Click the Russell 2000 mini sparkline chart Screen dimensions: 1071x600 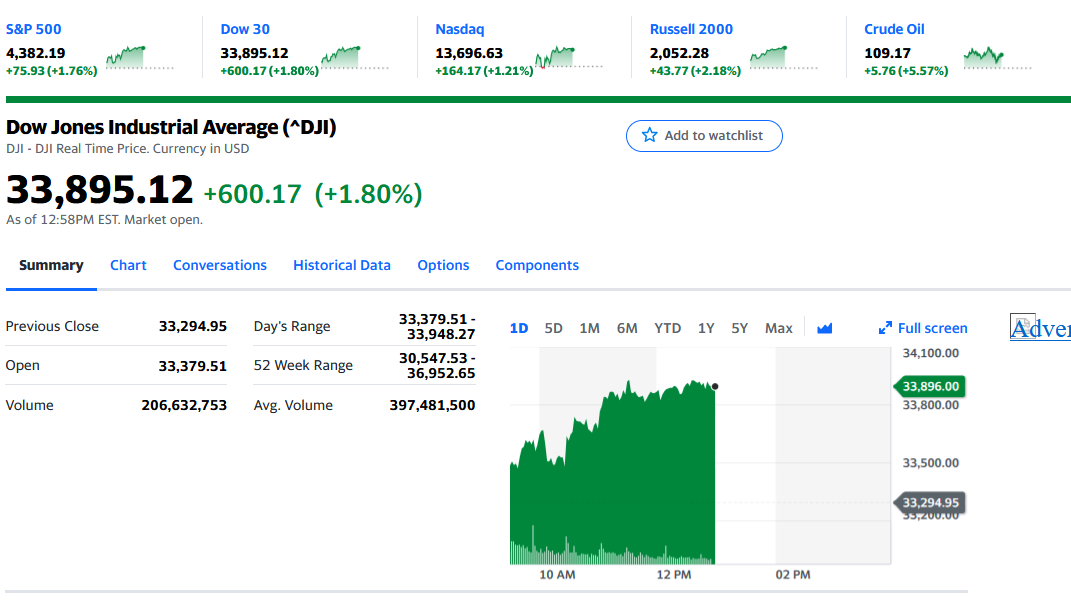(x=783, y=57)
